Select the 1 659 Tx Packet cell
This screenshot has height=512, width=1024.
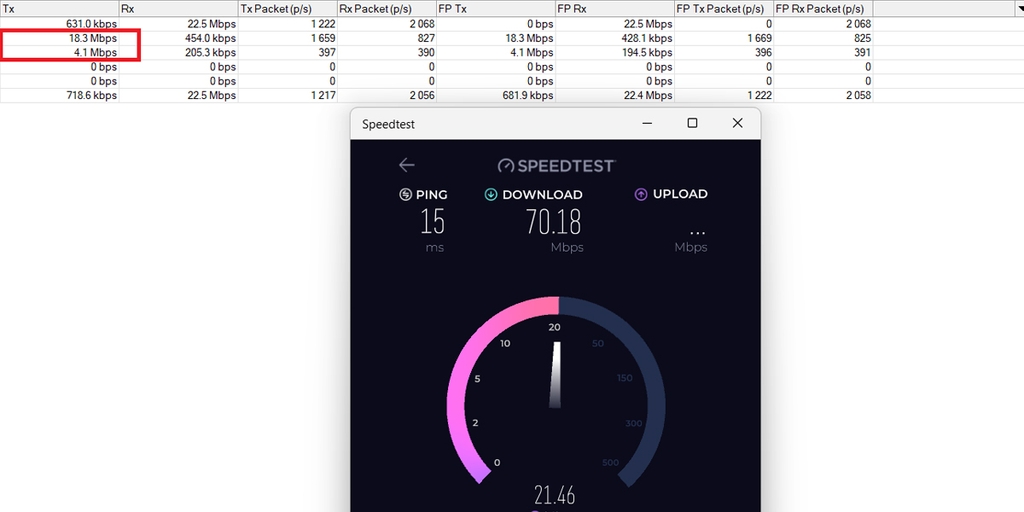[x=287, y=39]
